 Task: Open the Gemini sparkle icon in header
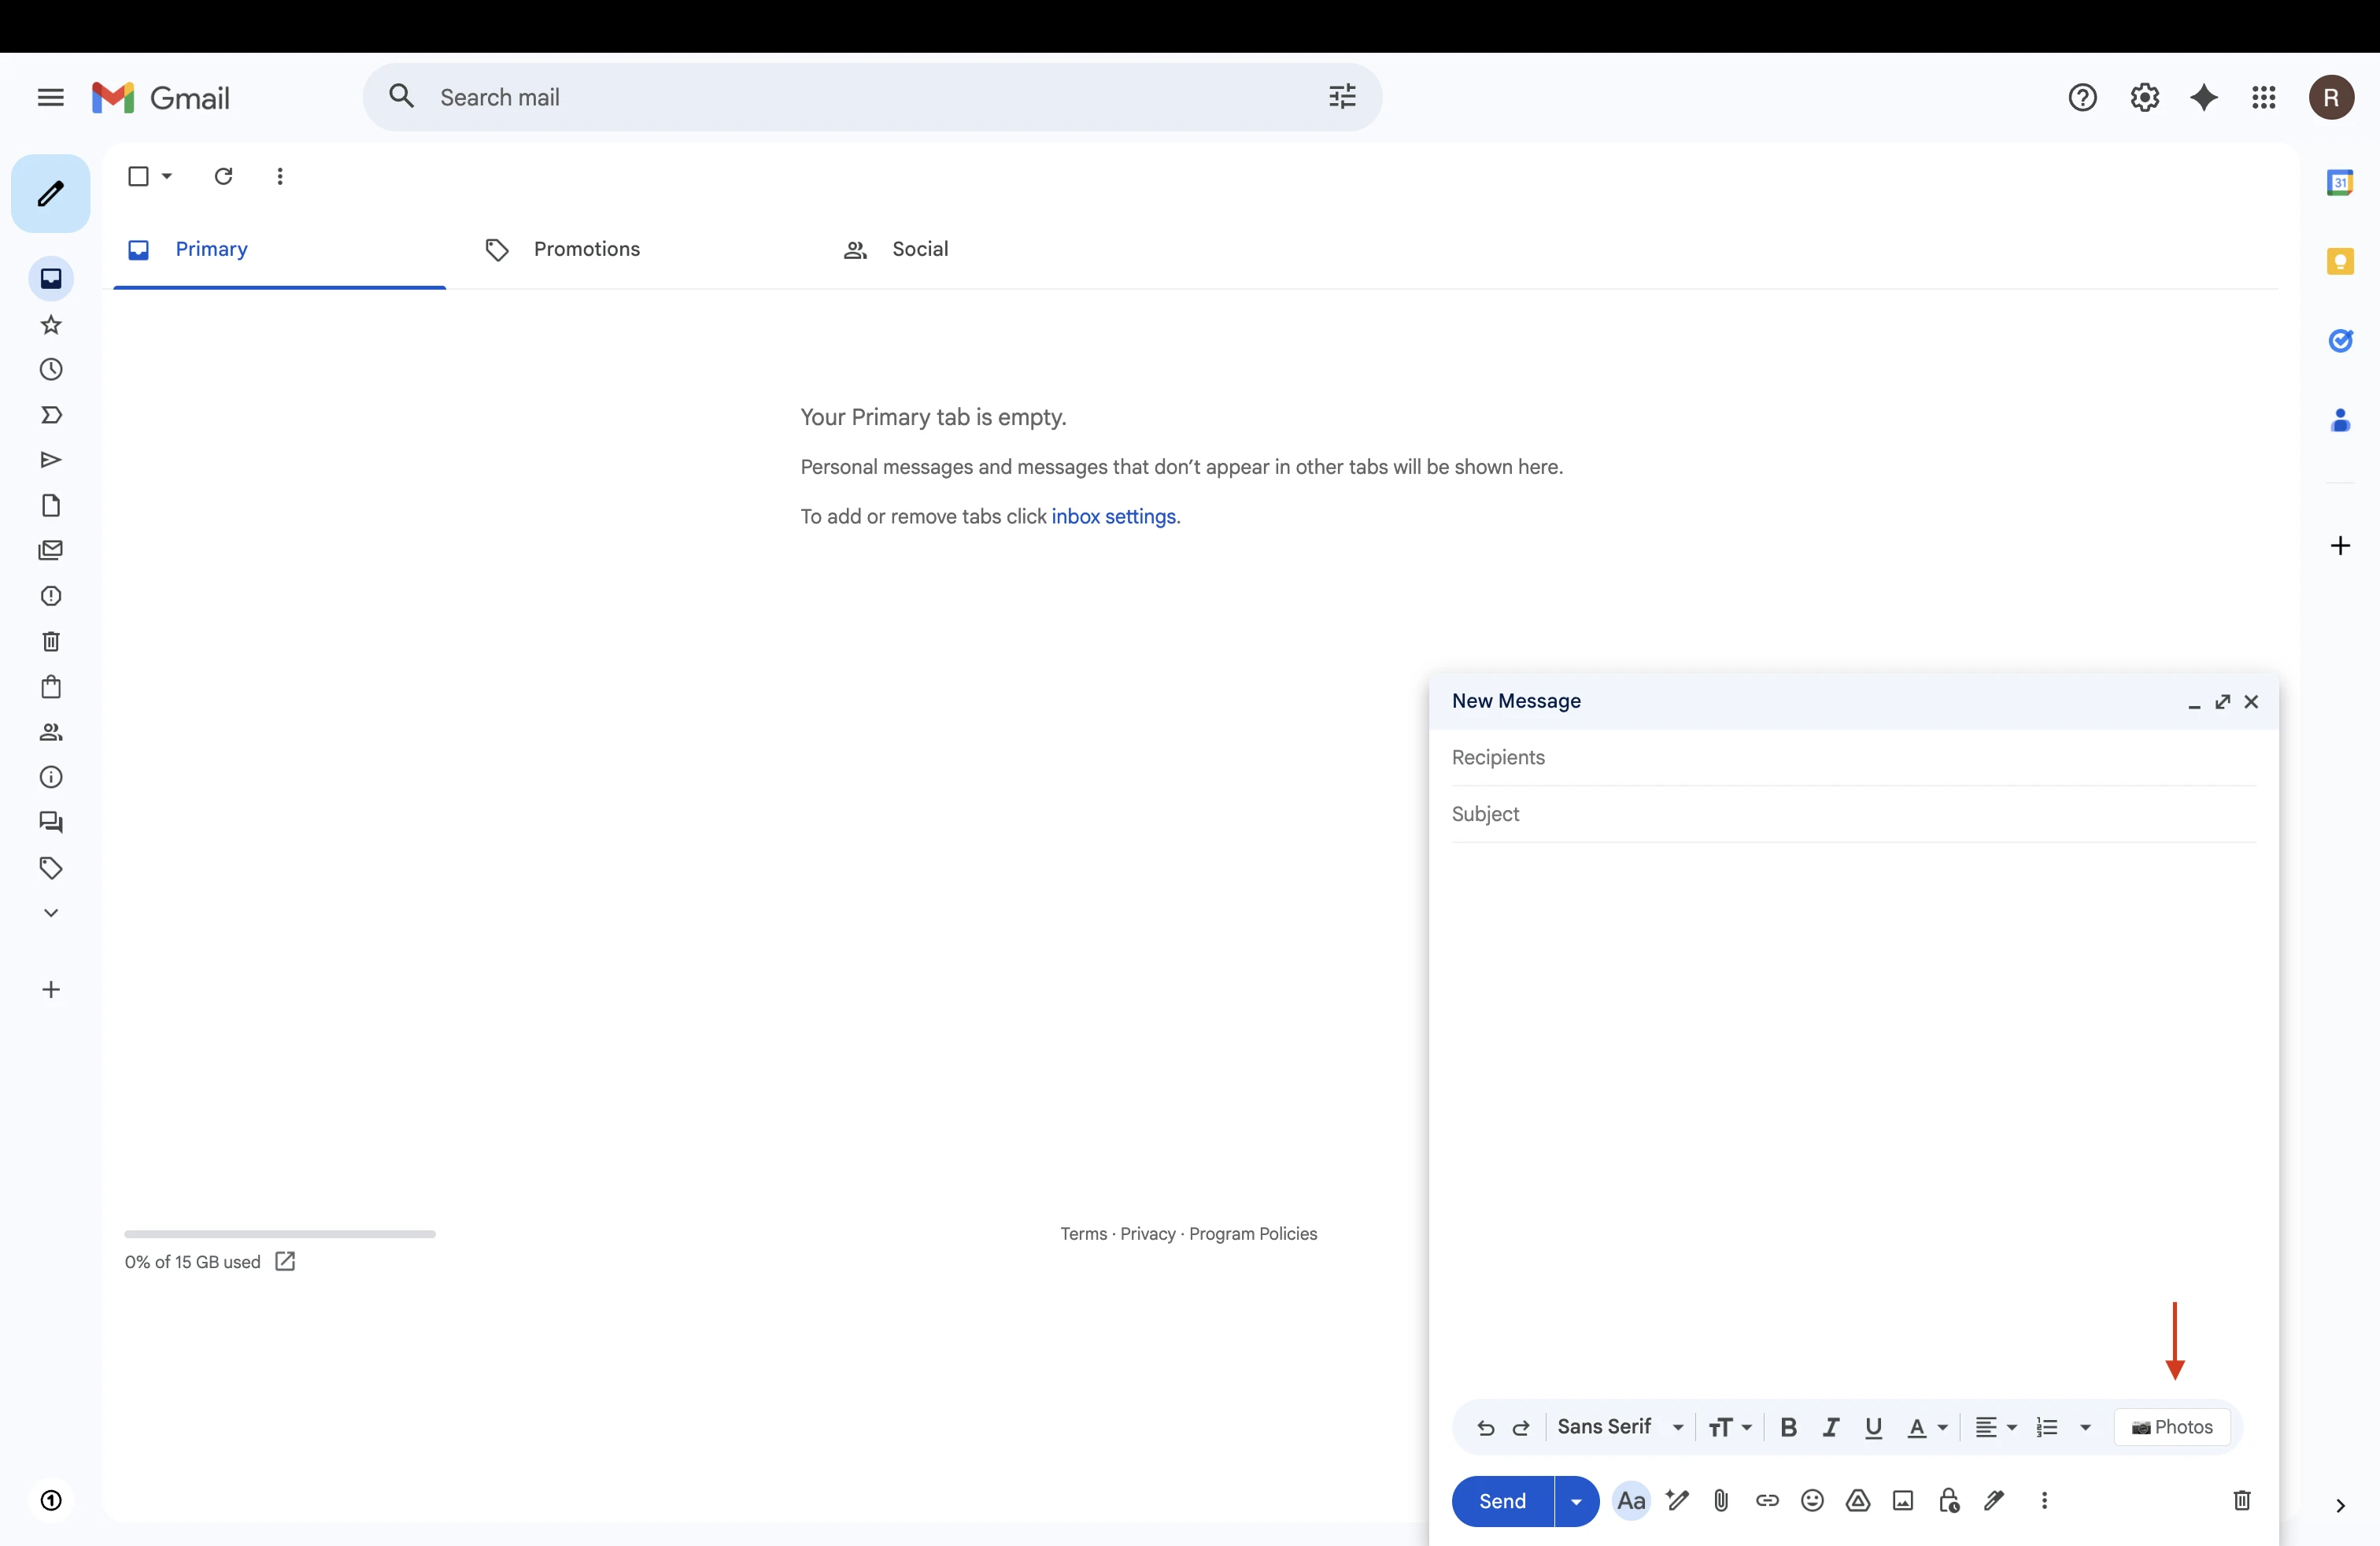(x=2204, y=97)
